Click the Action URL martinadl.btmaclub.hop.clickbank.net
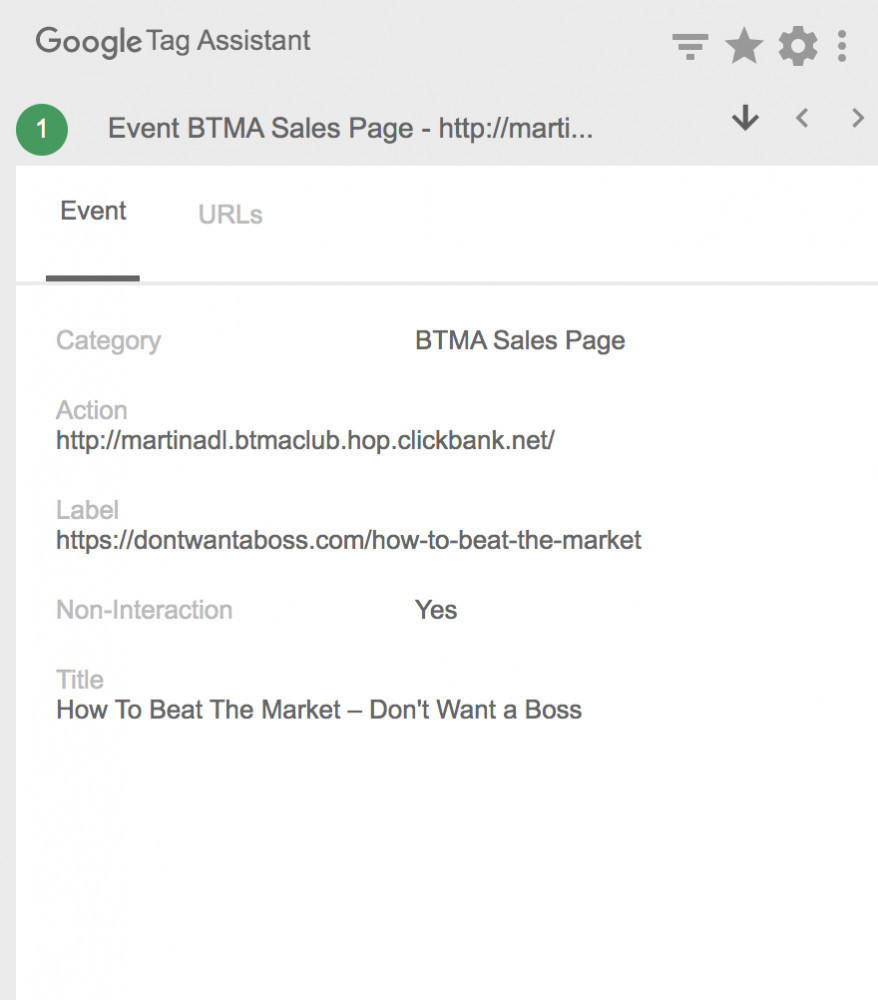 (x=305, y=440)
